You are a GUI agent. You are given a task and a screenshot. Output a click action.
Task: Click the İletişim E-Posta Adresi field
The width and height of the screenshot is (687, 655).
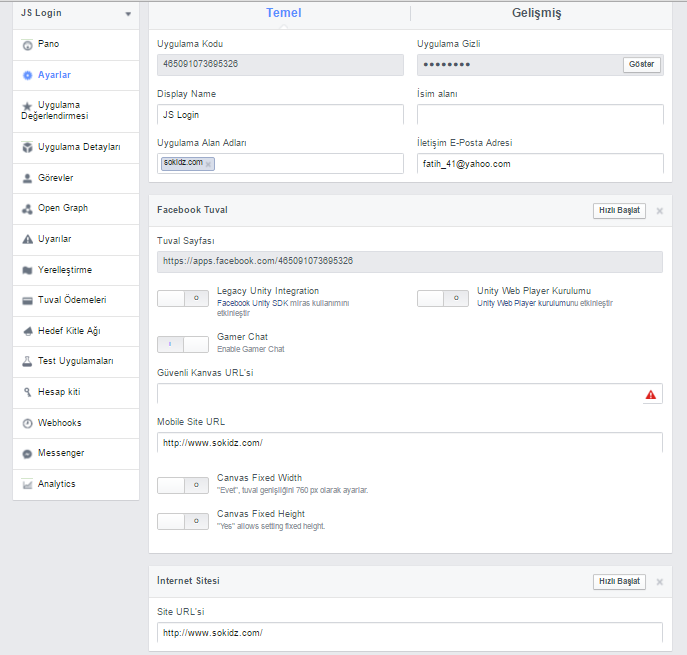(540, 164)
